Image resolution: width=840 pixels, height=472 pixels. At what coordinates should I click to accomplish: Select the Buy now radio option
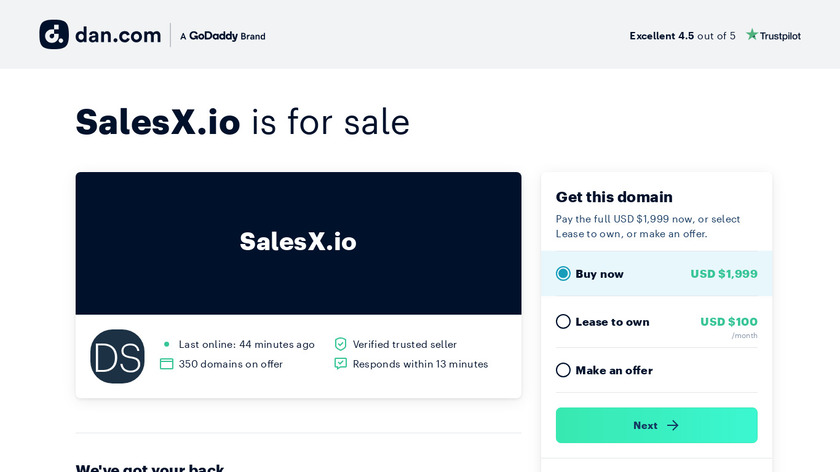coord(563,274)
